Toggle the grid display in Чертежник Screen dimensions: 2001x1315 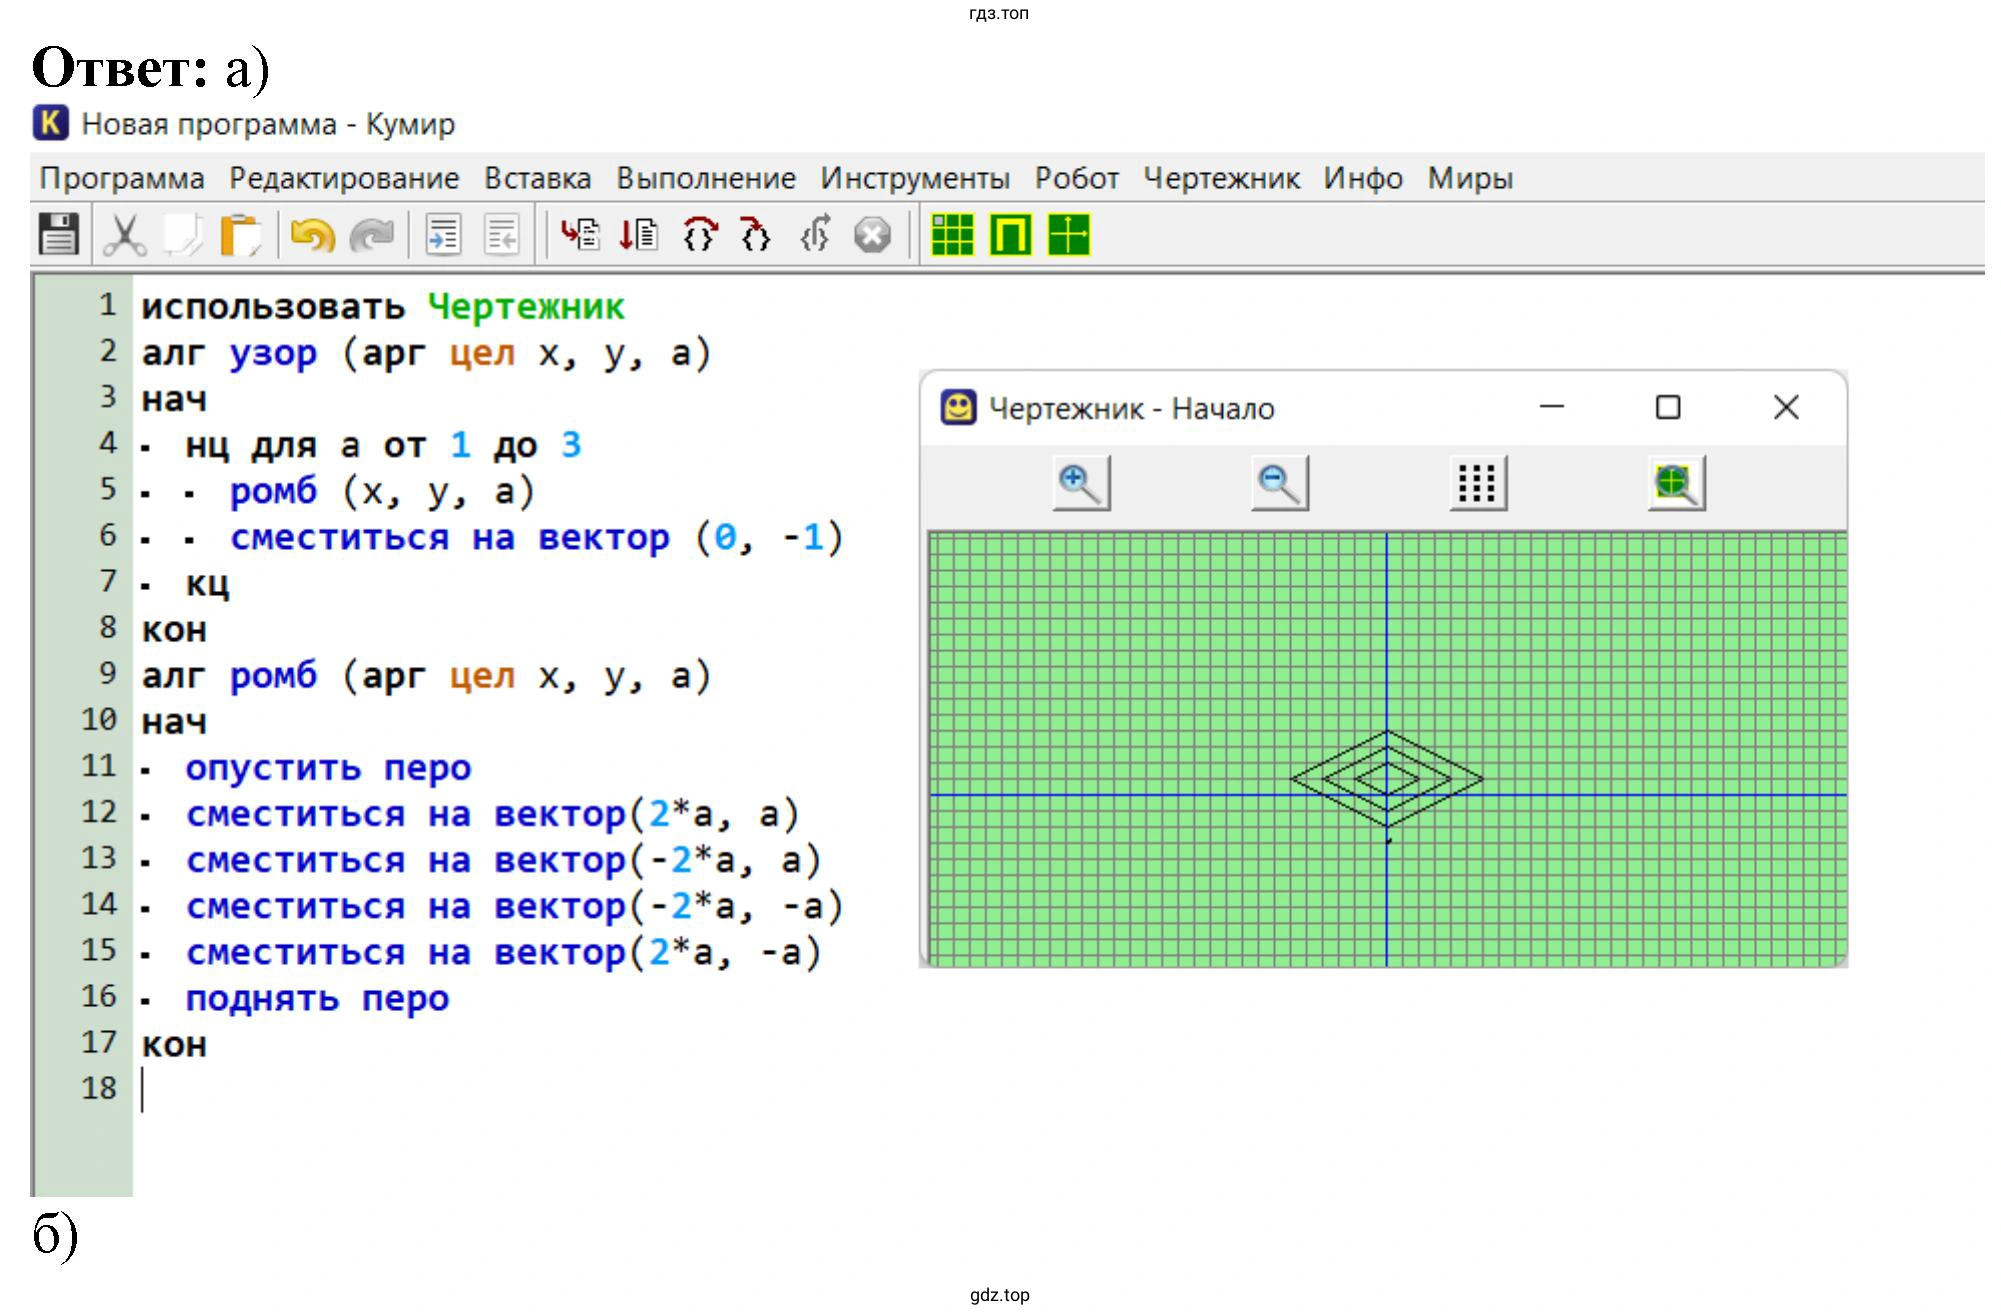coord(1477,484)
